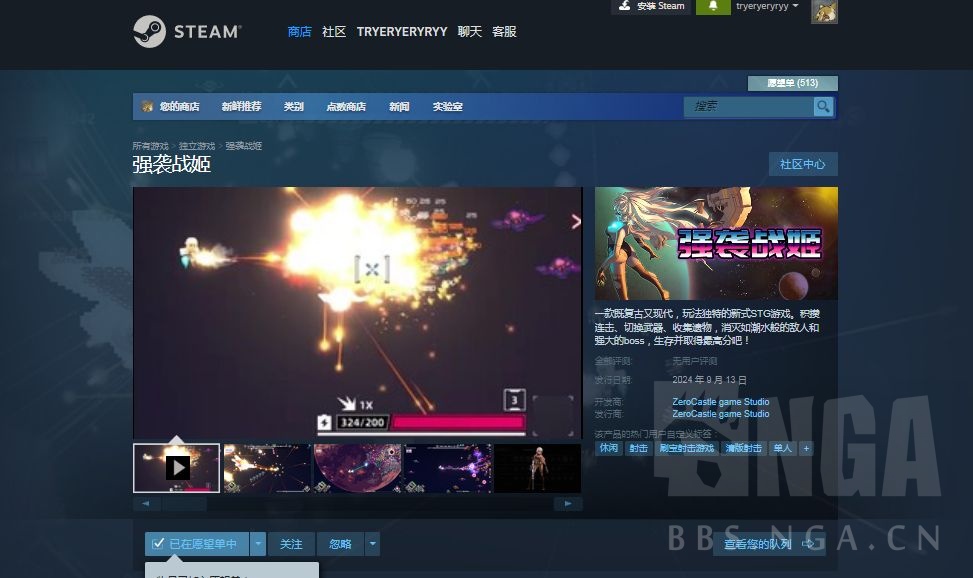Open TRYERYERYRYY profile menu
This screenshot has height=578, width=973.
click(401, 32)
